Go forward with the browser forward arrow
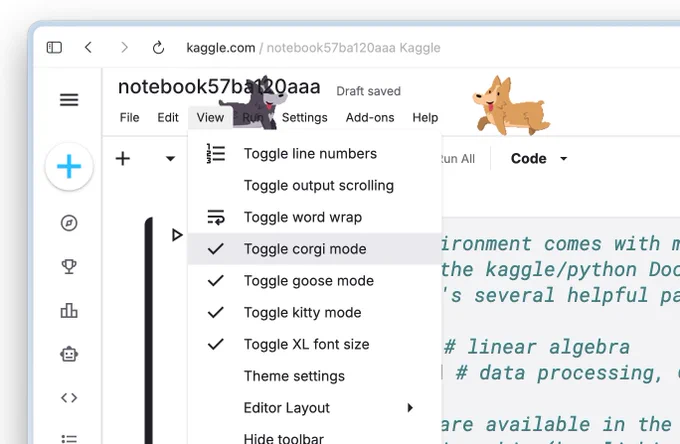This screenshot has width=680, height=444. [x=124, y=47]
